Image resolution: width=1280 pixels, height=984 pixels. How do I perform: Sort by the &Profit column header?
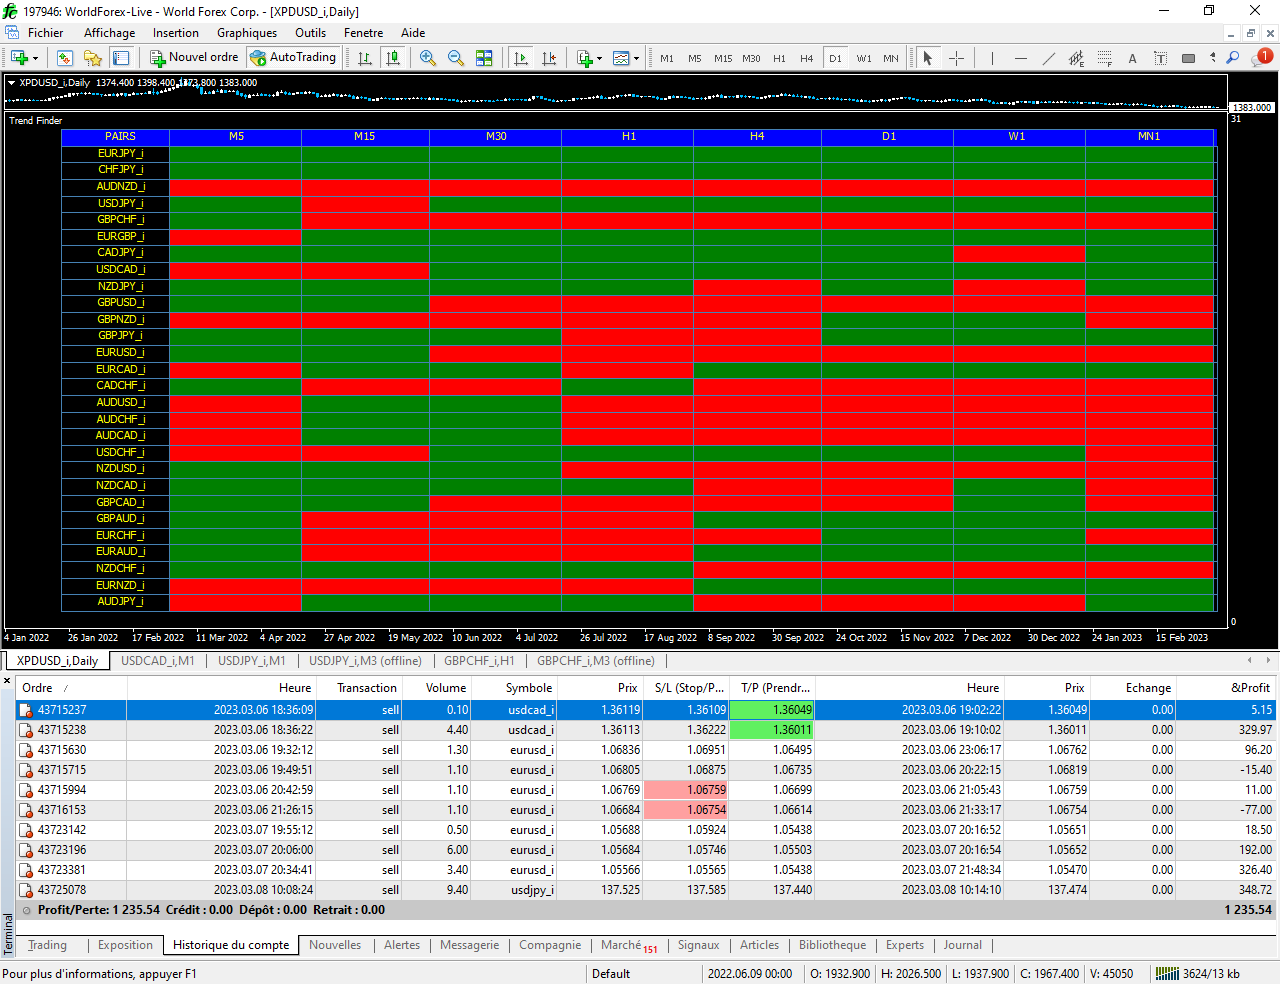(x=1226, y=688)
